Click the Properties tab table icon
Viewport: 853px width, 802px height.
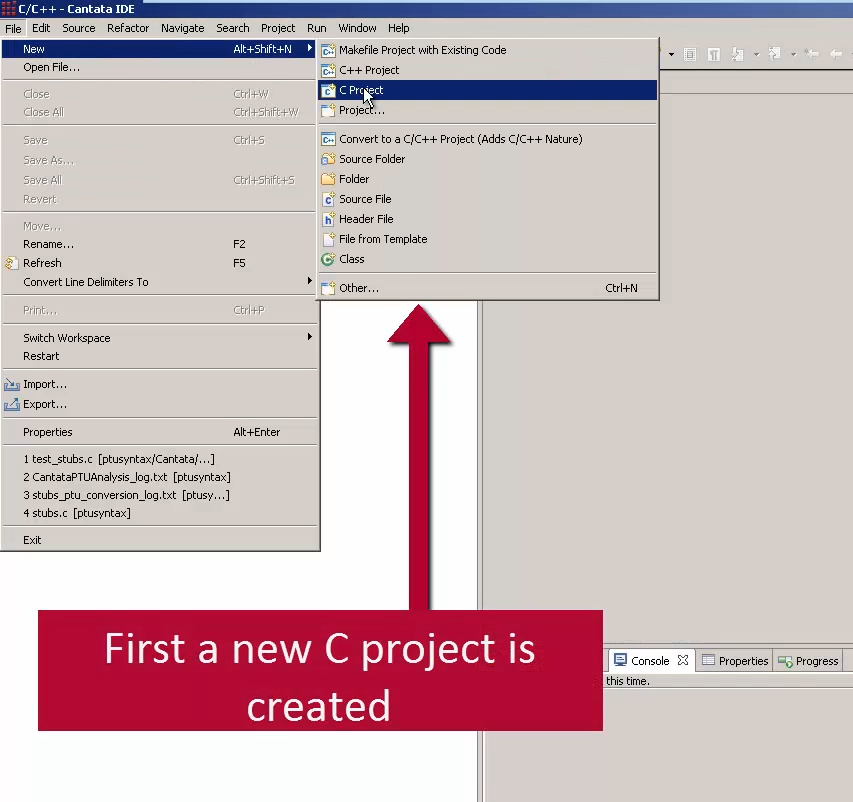tap(708, 661)
